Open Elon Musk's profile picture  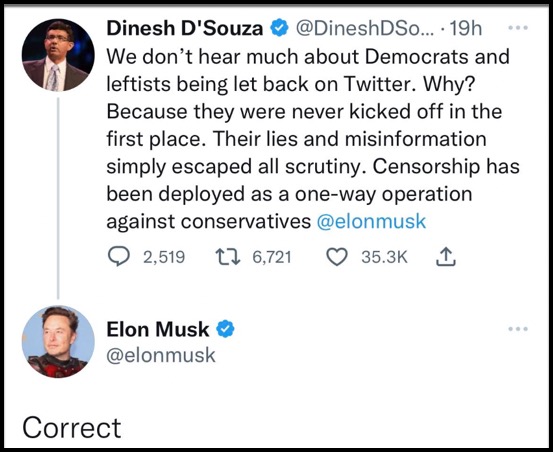click(58, 342)
